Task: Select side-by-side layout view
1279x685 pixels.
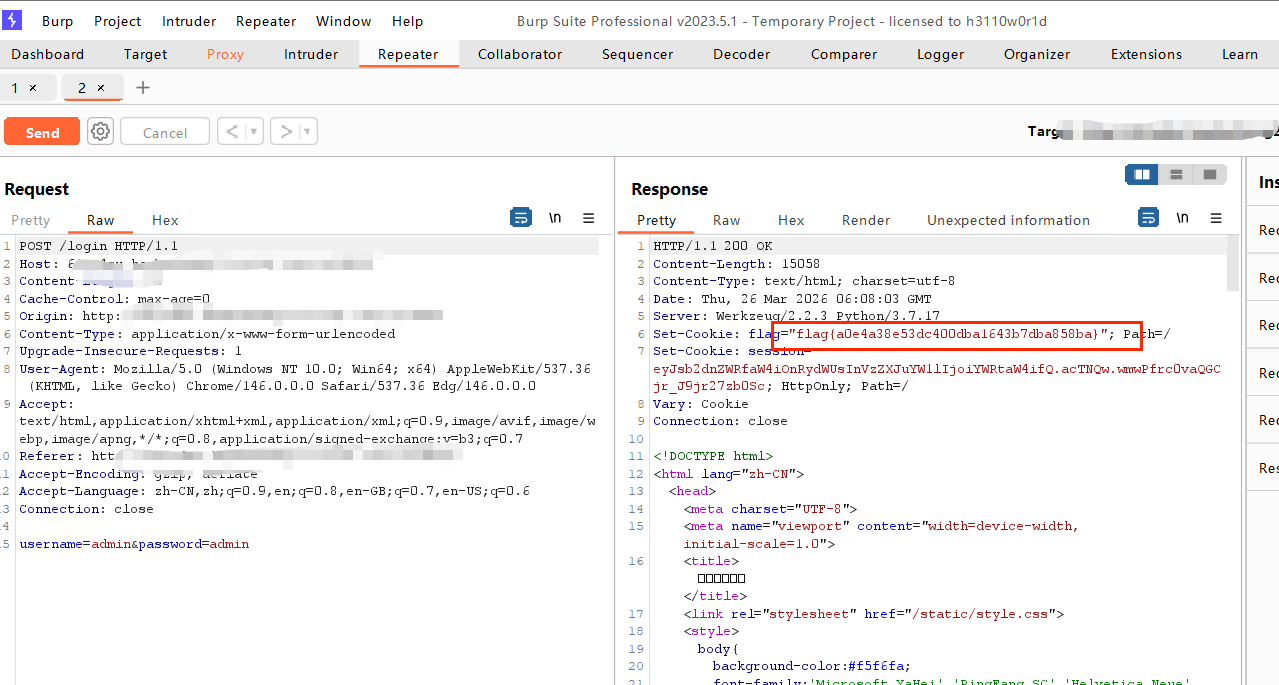Action: click(x=1142, y=175)
